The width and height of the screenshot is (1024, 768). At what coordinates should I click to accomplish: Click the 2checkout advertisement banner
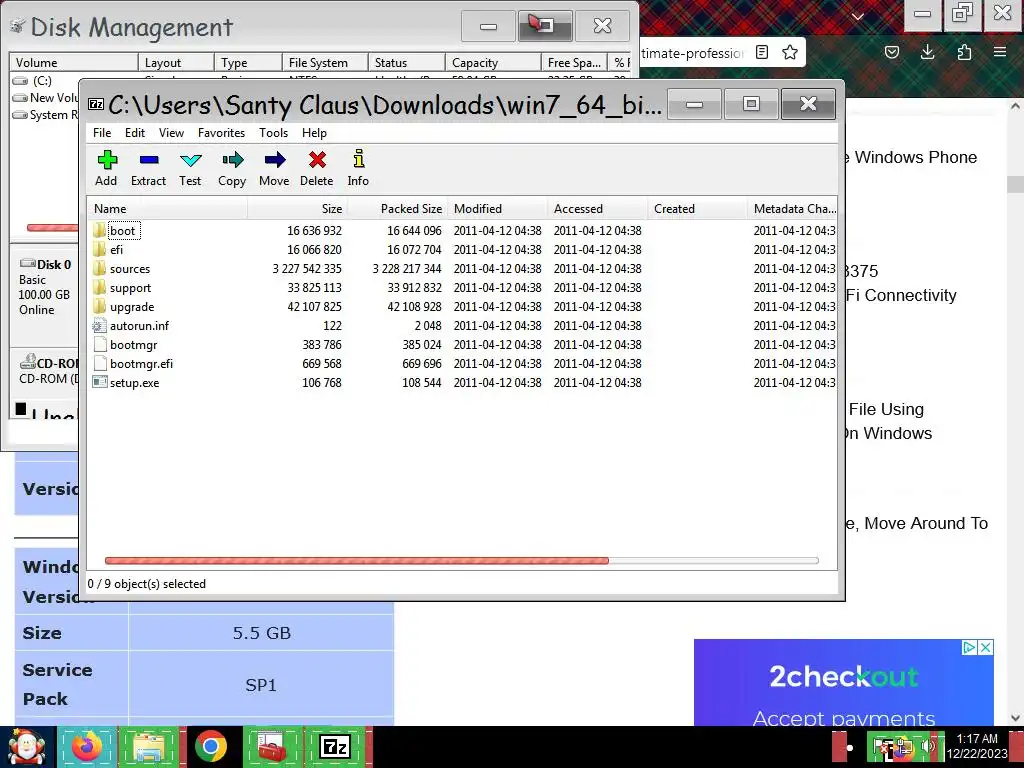[844, 684]
